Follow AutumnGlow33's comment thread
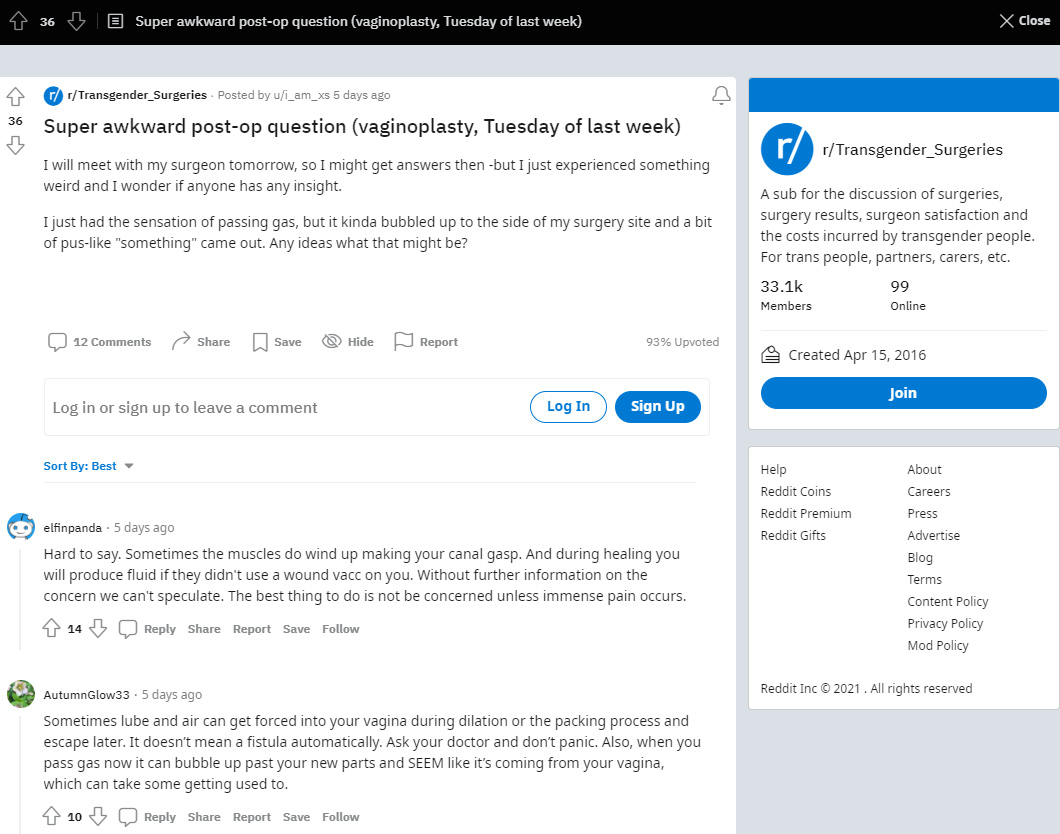Screen dimensions: 1060x834 click(x=341, y=817)
